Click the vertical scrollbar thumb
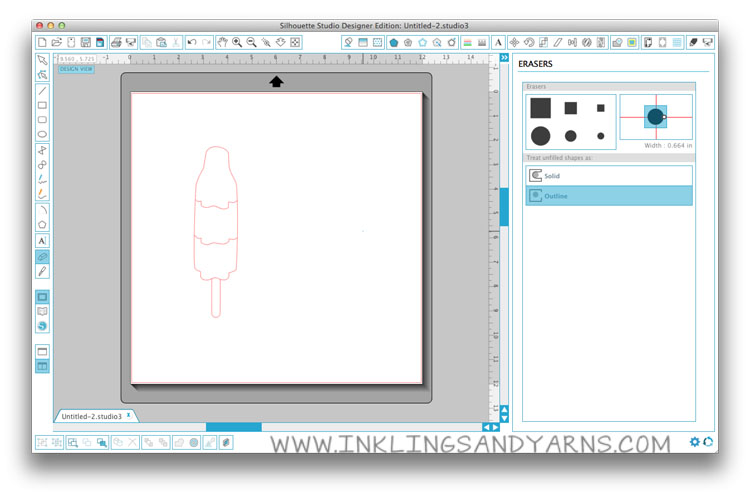 click(x=504, y=207)
